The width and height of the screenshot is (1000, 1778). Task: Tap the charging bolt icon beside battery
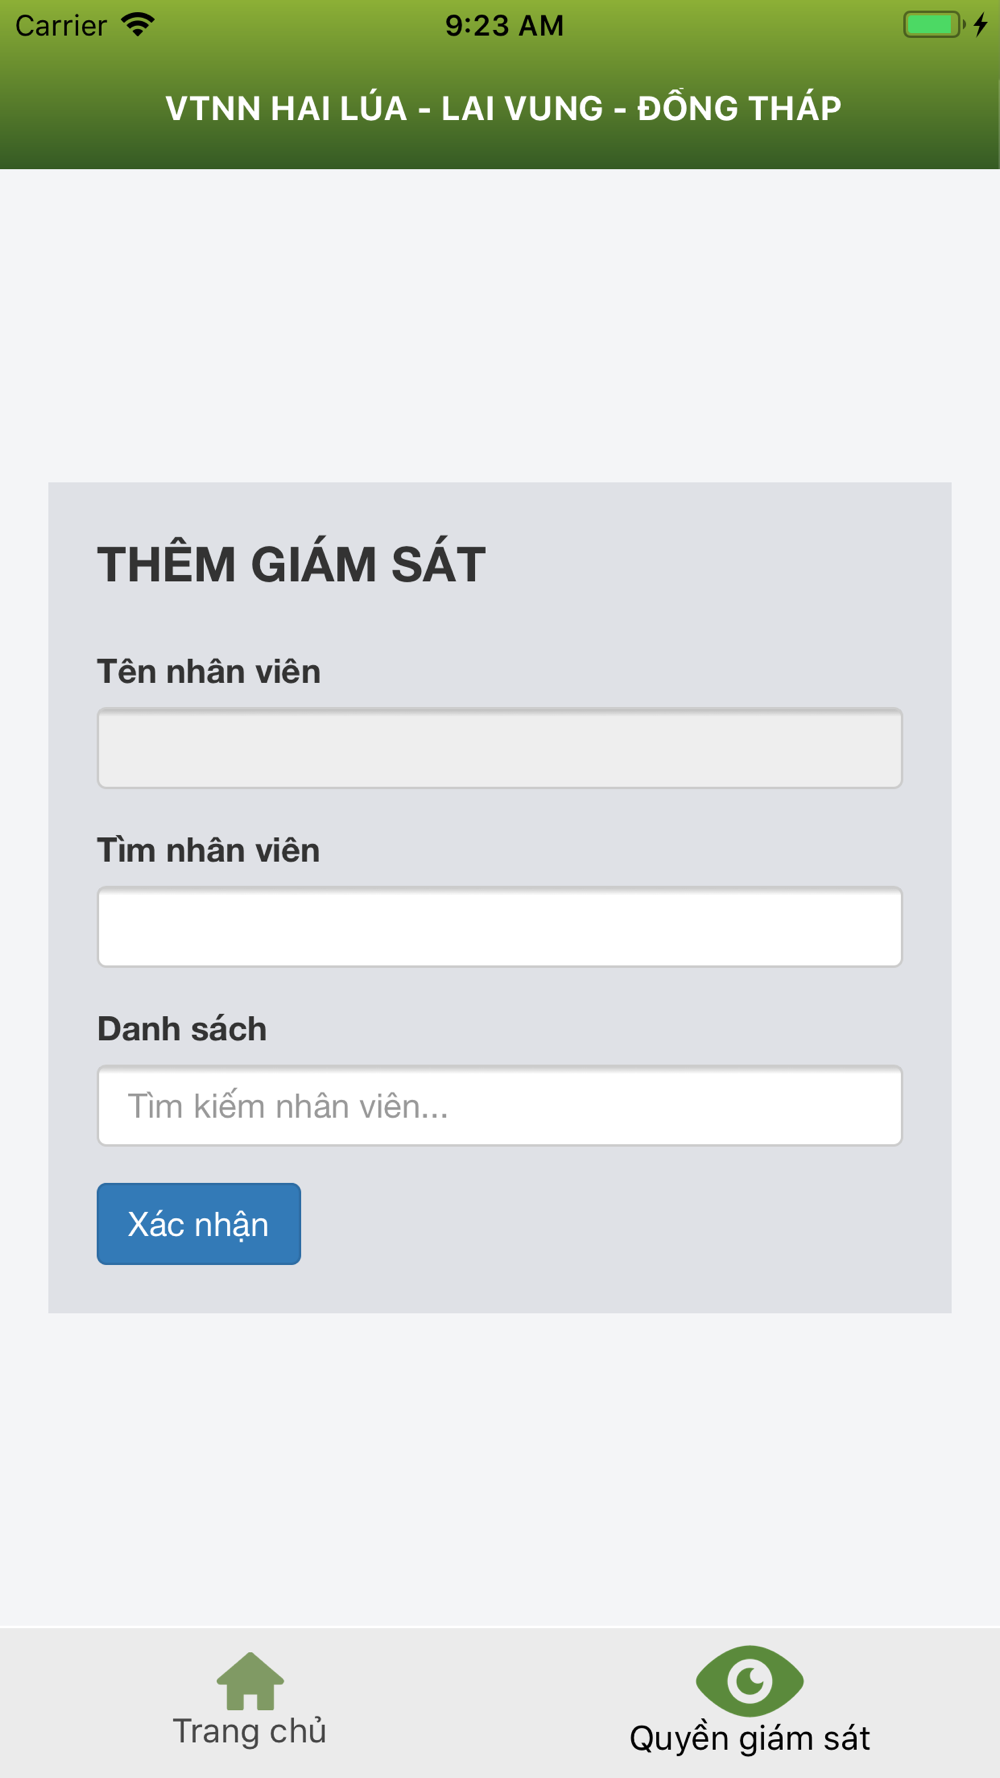981,25
